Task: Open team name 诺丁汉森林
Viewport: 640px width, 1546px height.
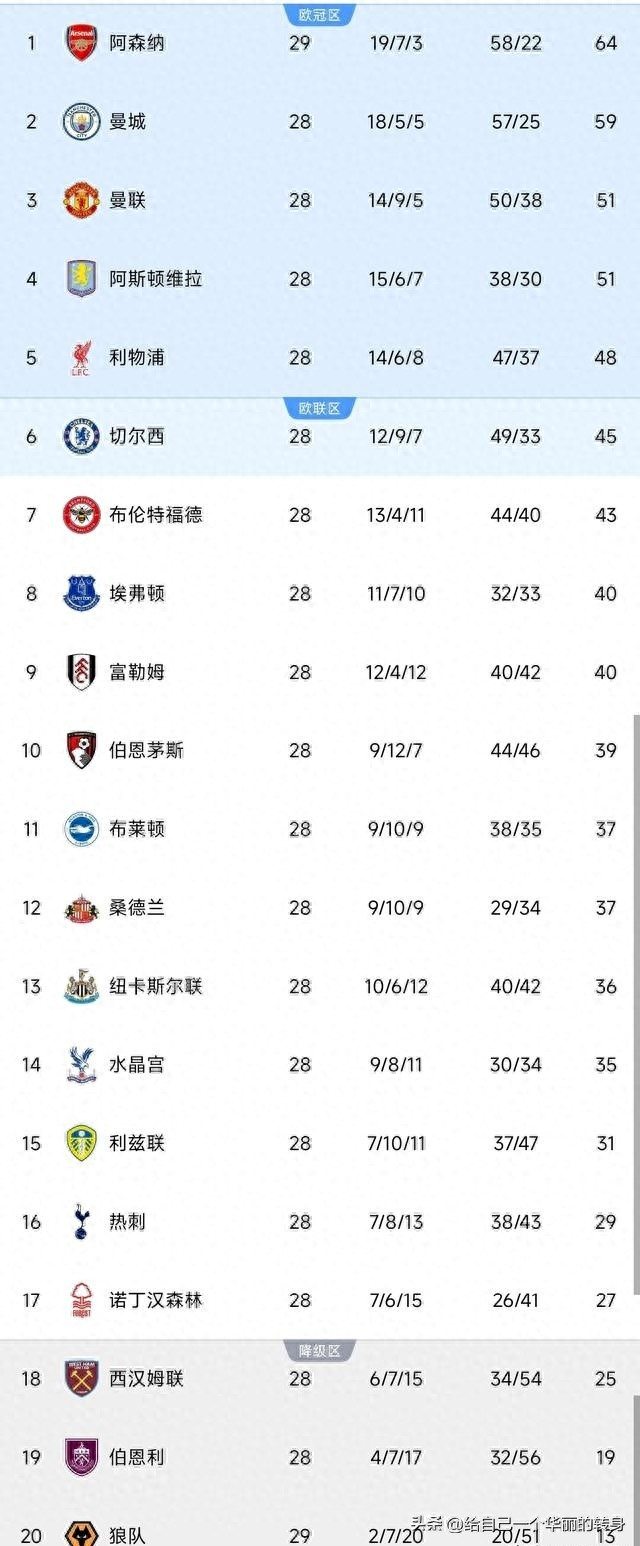Action: pyautogui.click(x=156, y=1300)
